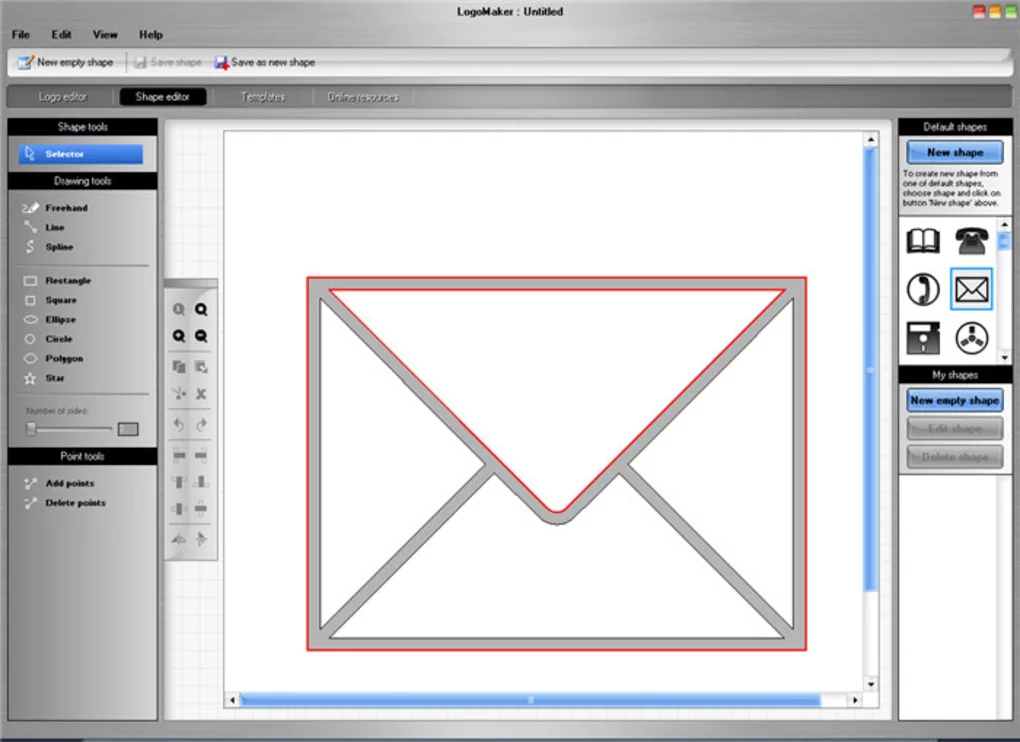
Task: Choose the Ellipse tool
Action: tap(50, 320)
